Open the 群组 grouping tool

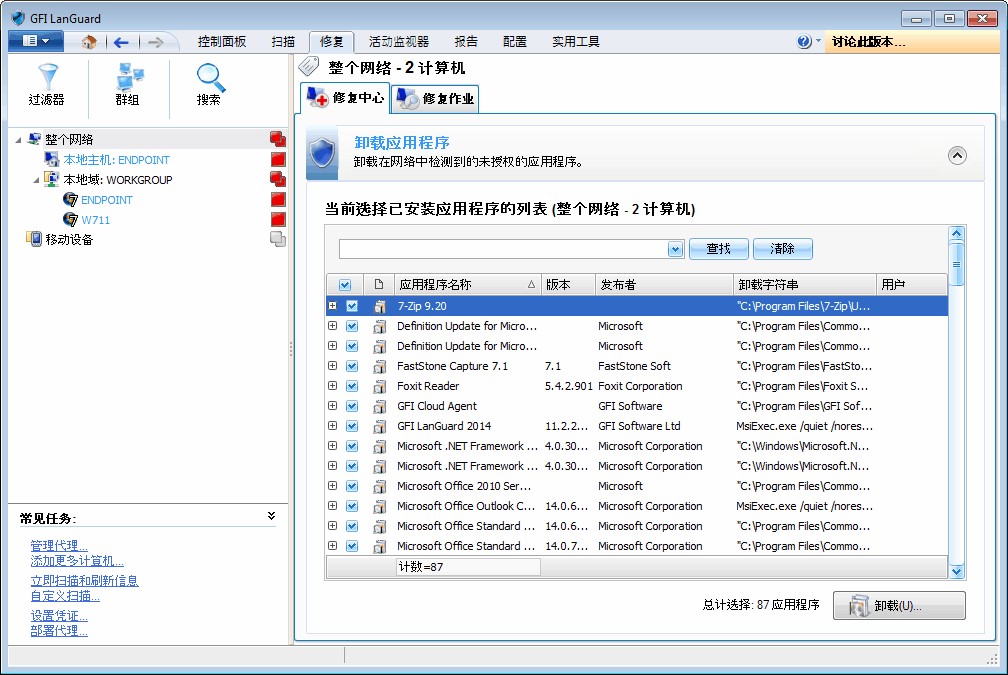tap(128, 85)
